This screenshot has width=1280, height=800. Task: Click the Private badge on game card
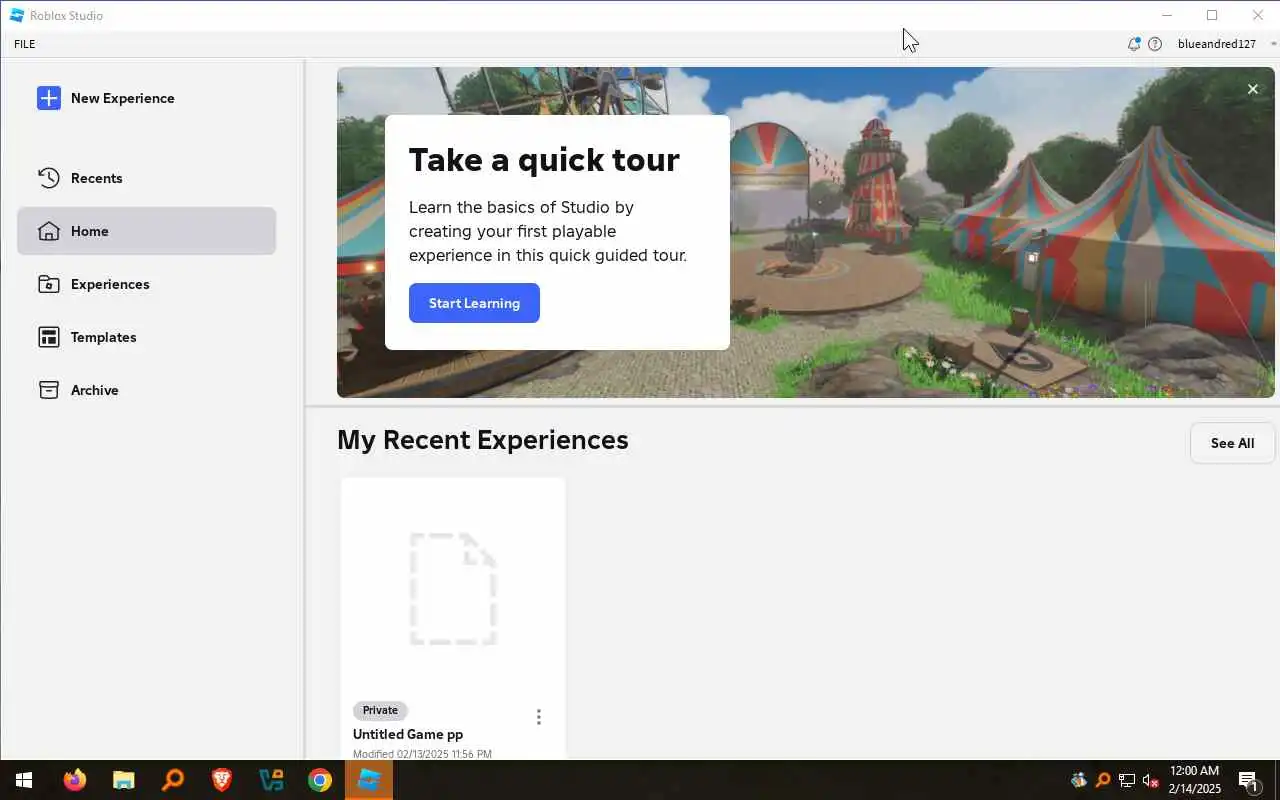380,710
